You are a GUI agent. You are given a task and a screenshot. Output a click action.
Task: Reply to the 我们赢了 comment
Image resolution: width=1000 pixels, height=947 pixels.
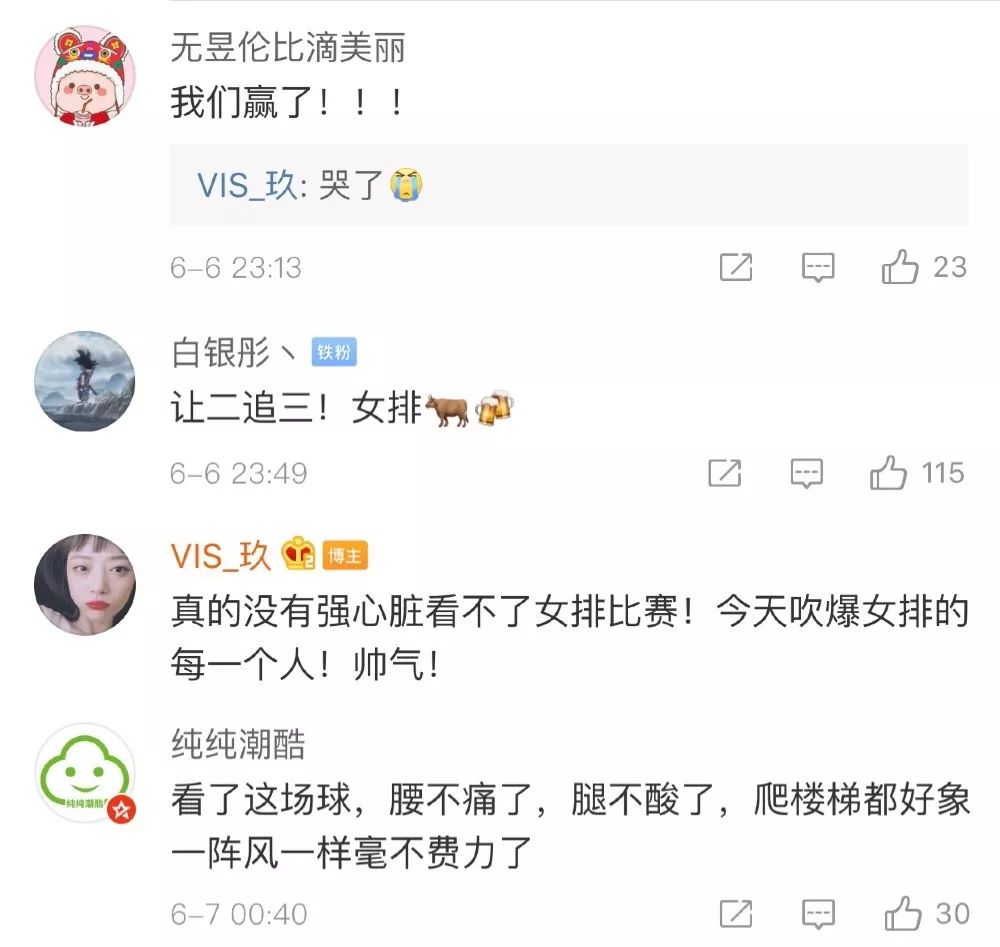click(x=818, y=267)
